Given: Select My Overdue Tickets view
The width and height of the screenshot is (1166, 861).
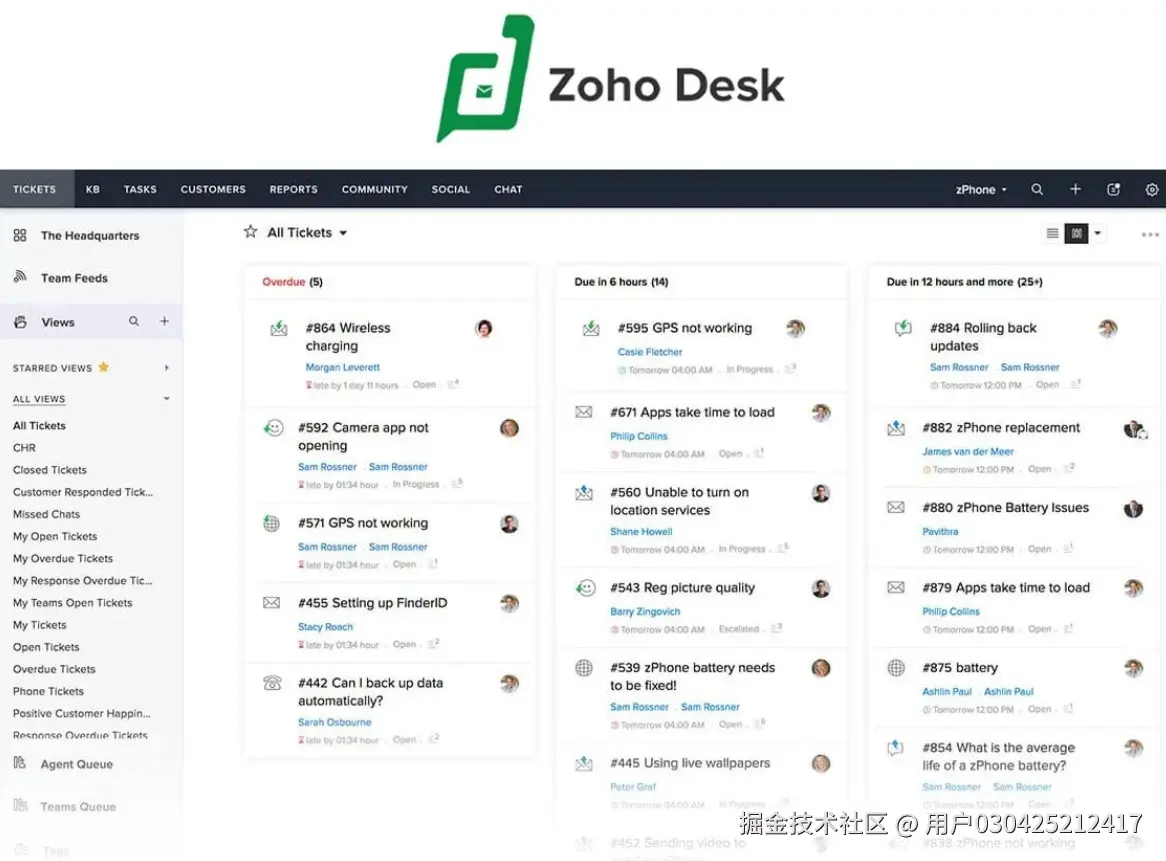Looking at the screenshot, I should (63, 558).
